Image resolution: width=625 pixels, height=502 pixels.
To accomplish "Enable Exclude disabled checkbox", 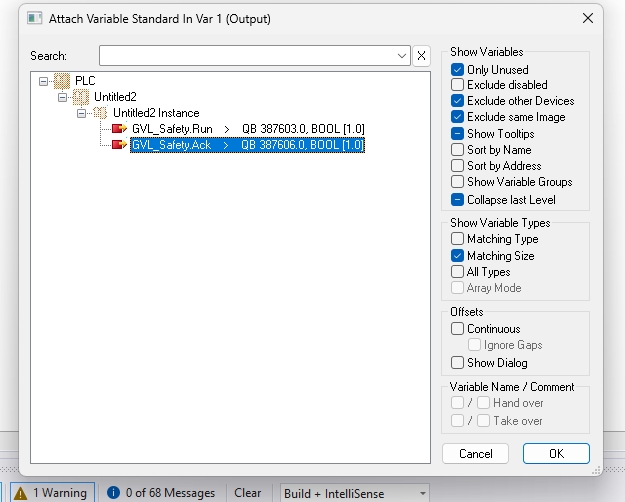I will pyautogui.click(x=457, y=85).
